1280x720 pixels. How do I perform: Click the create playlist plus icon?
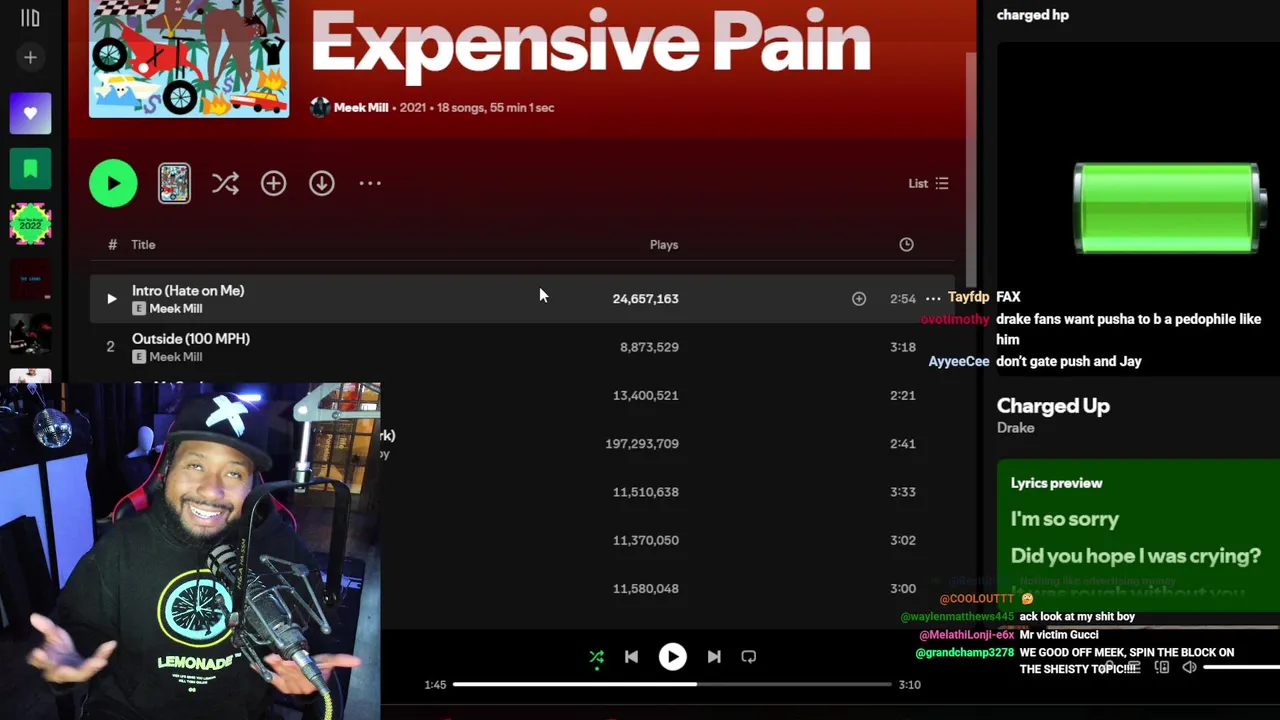click(x=30, y=58)
